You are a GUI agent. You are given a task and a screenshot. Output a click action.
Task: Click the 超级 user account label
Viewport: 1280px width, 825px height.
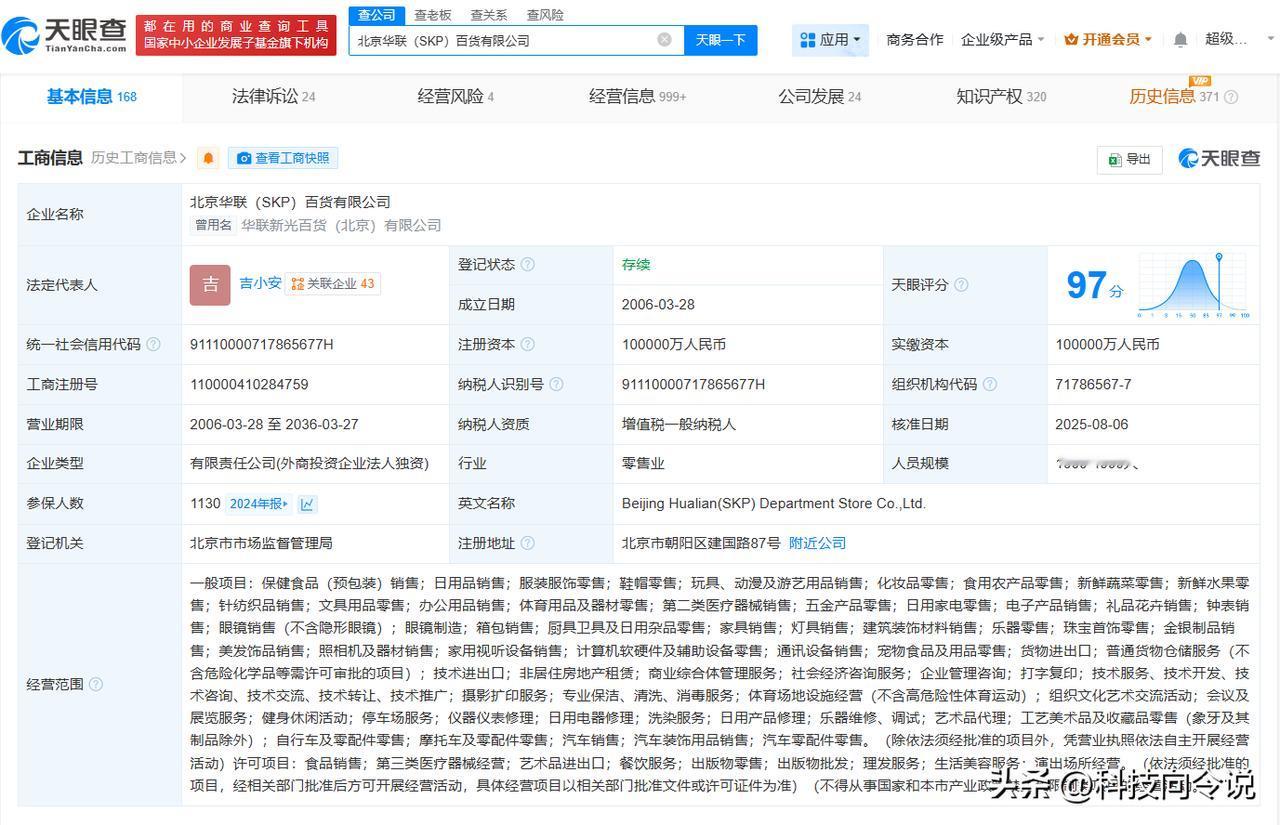[x=1226, y=39]
